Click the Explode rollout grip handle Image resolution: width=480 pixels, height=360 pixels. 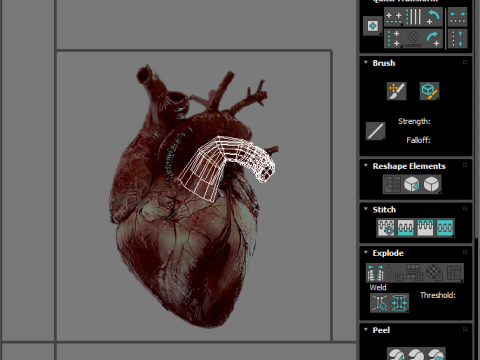pos(465,252)
